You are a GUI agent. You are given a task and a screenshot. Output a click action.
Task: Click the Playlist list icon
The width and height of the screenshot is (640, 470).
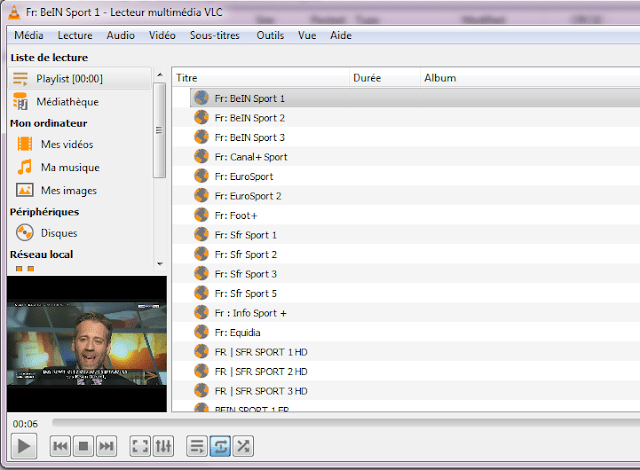[20, 78]
